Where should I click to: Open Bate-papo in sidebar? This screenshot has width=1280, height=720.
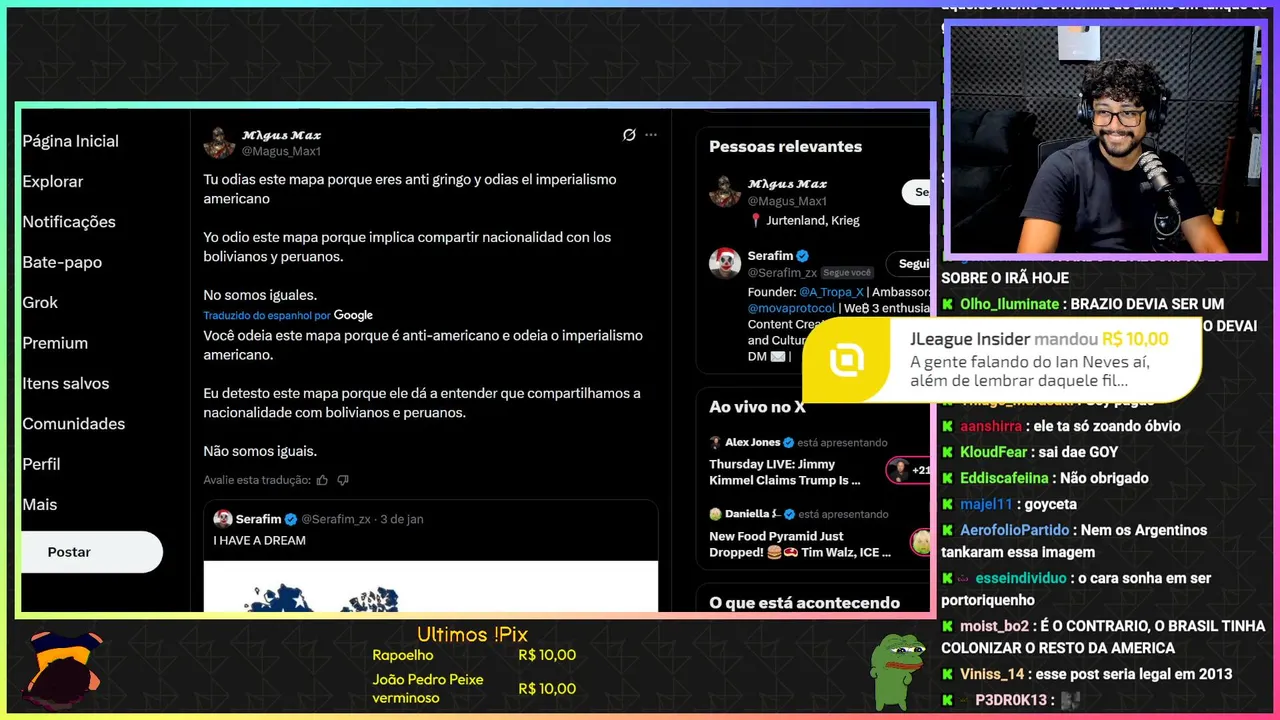pos(62,262)
